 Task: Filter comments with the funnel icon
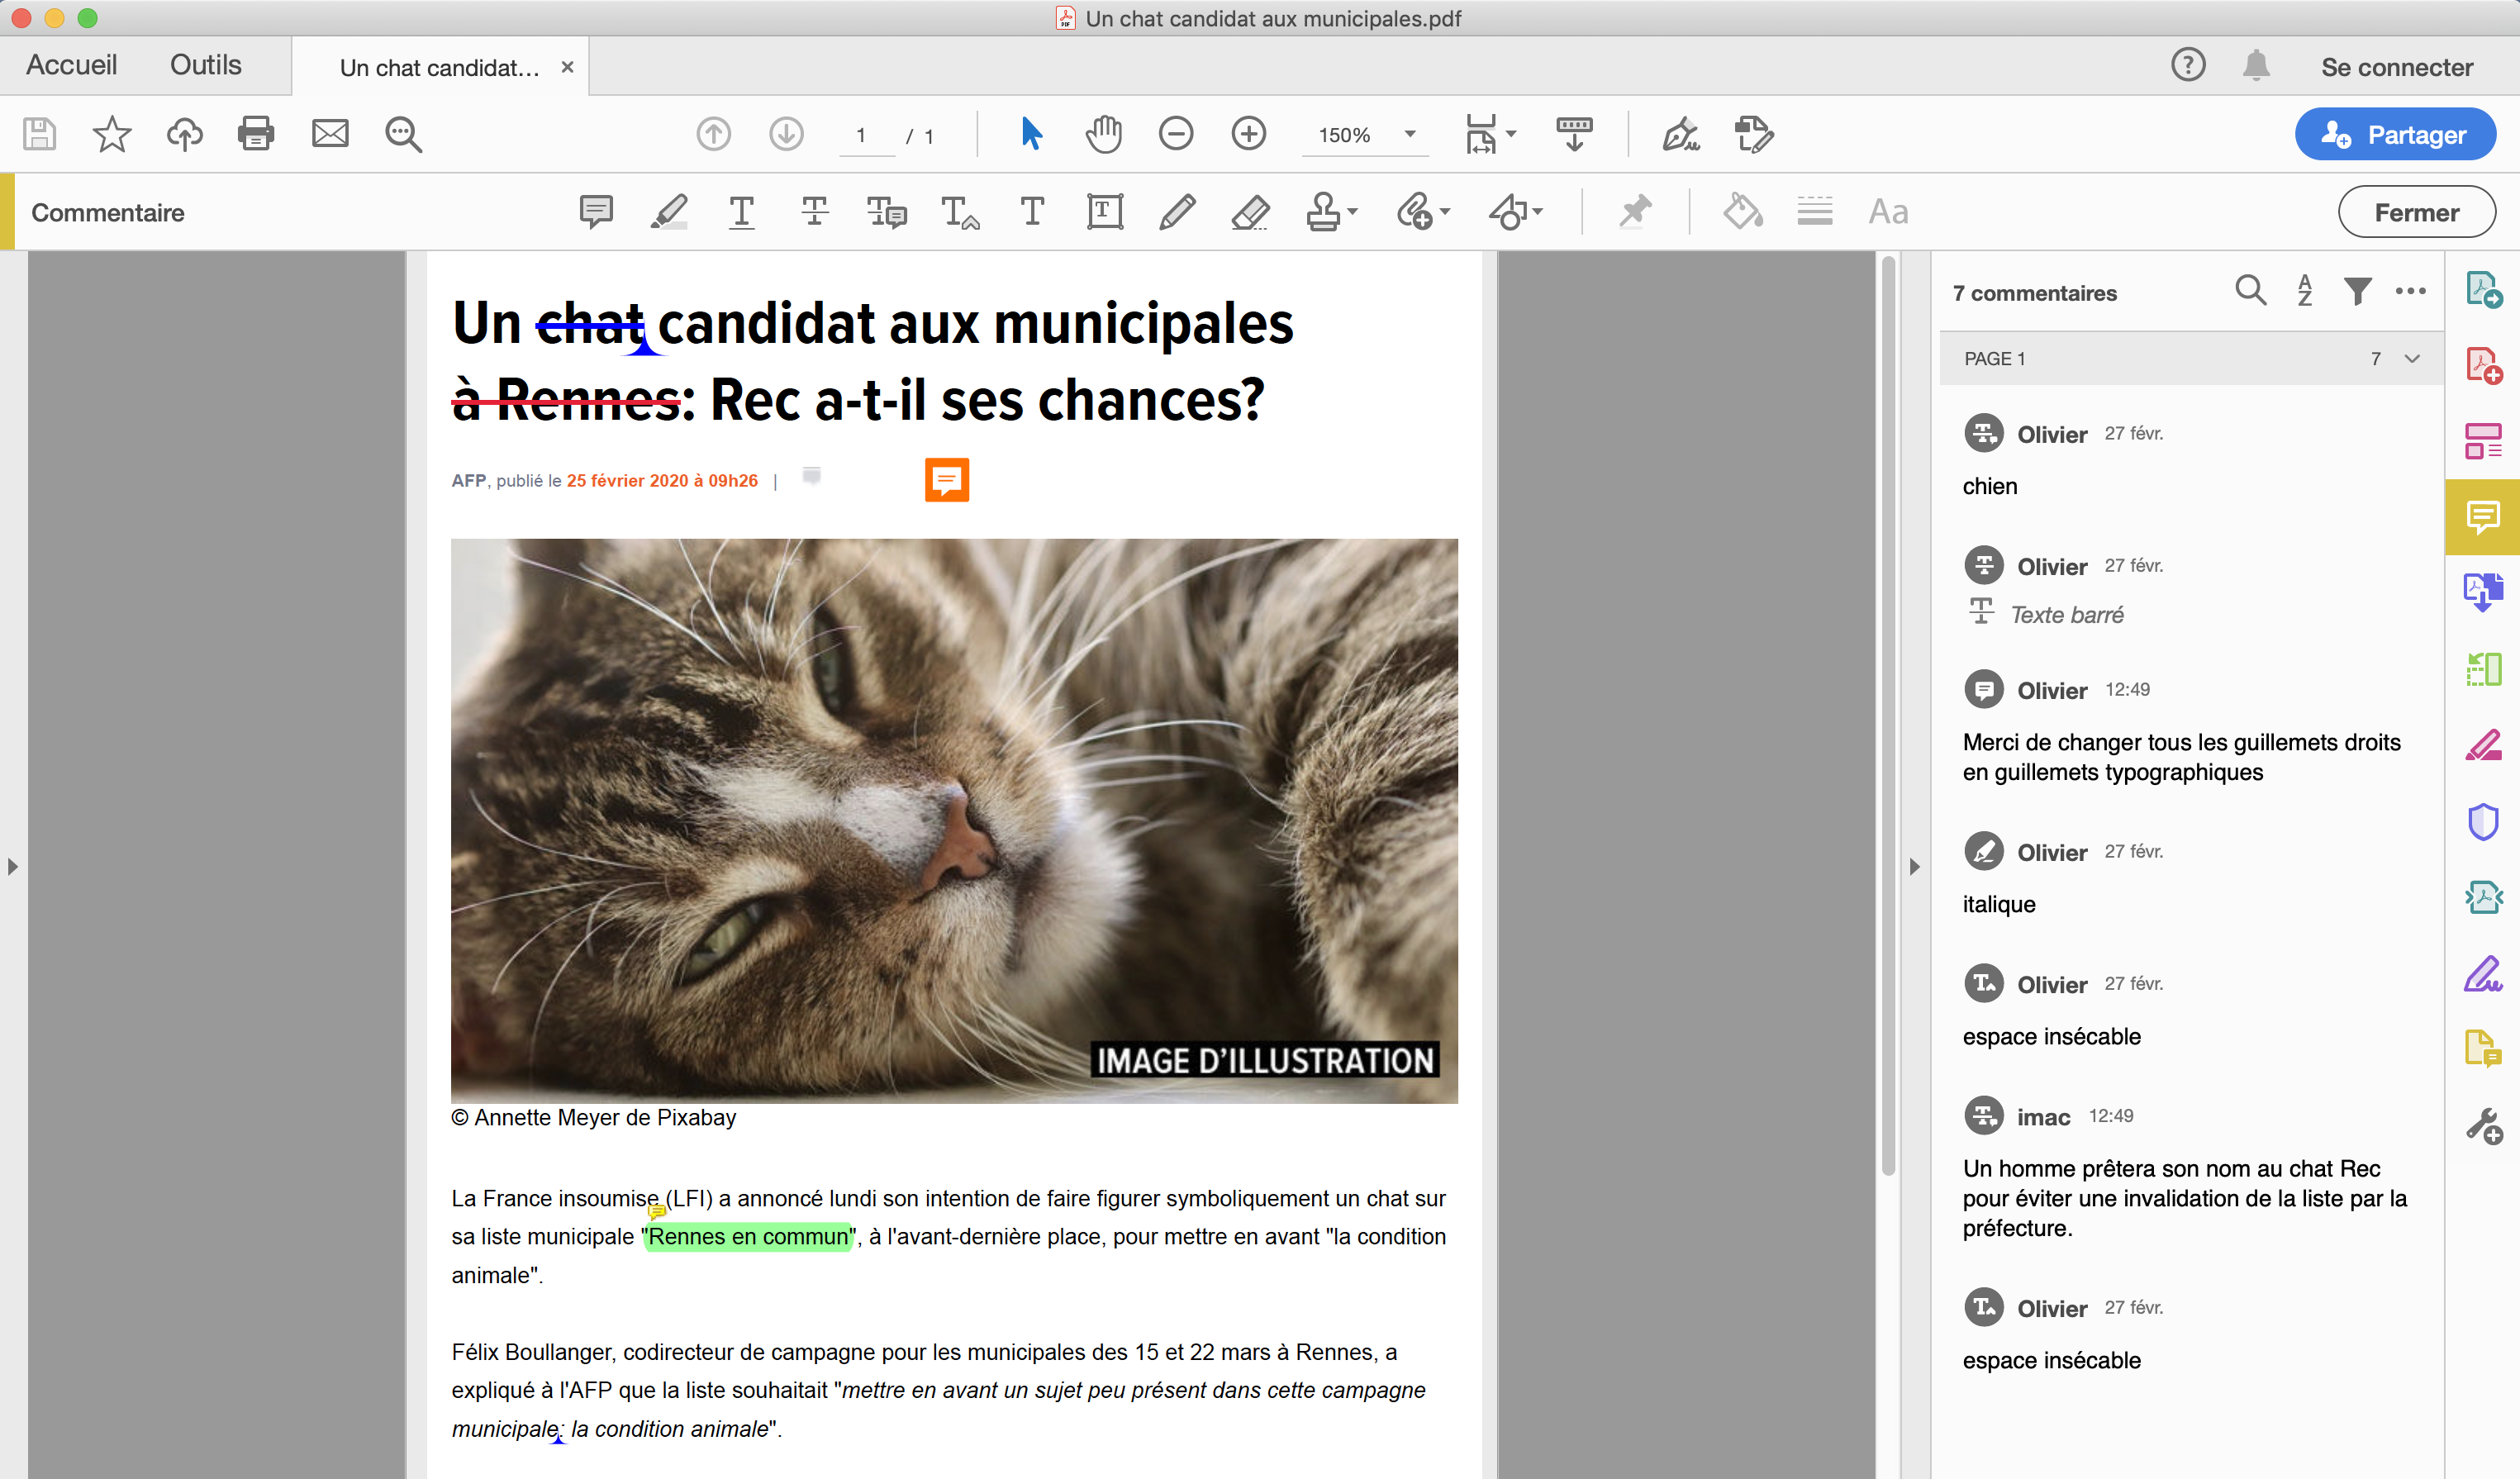click(2358, 291)
